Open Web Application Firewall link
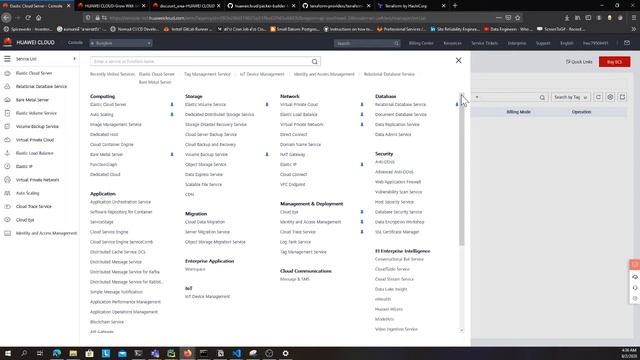 pos(398,182)
